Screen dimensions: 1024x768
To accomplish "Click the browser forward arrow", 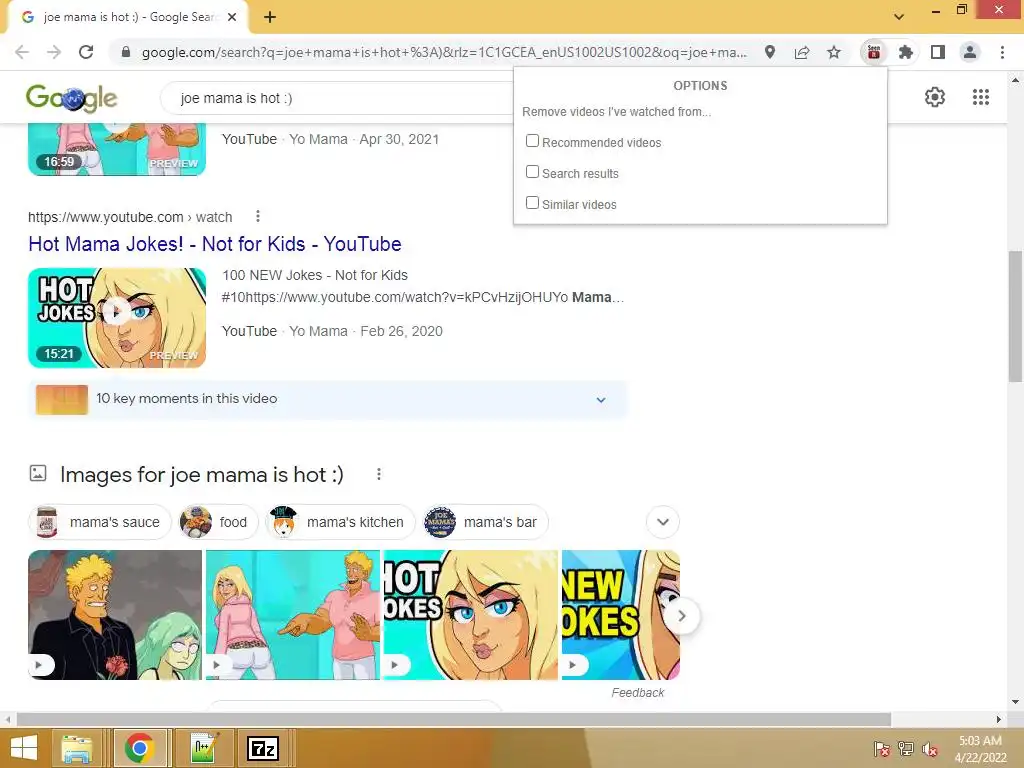I will tap(54, 52).
